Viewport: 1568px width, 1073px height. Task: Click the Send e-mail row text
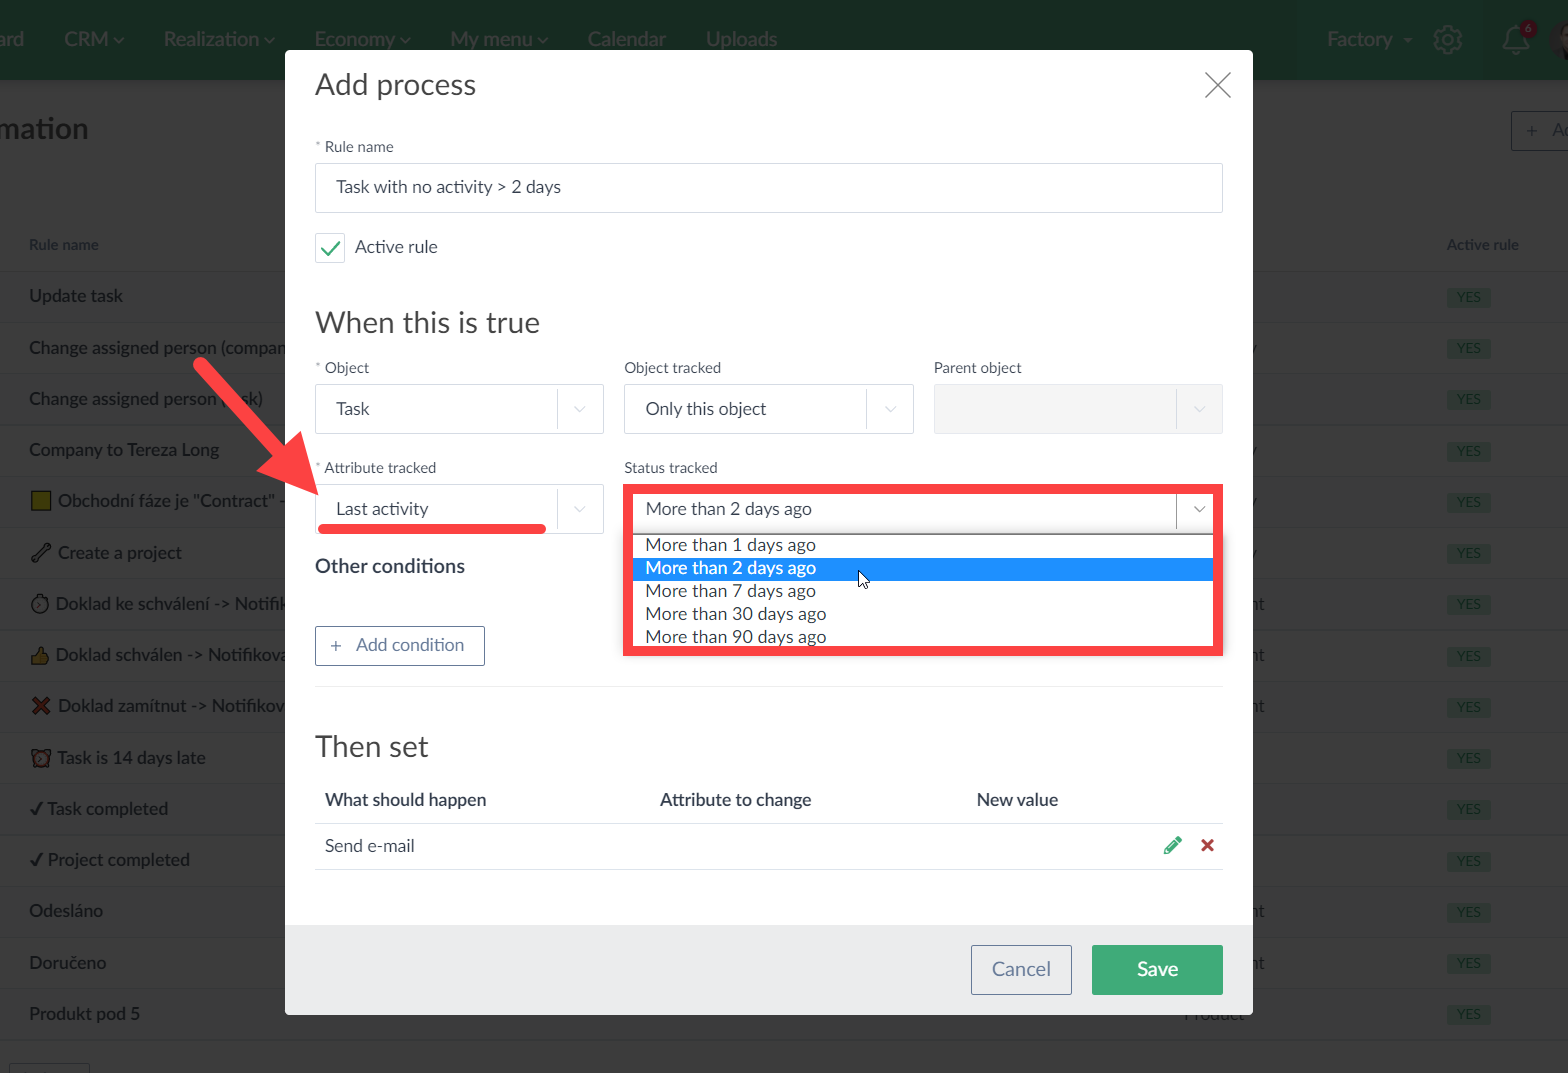click(x=369, y=846)
